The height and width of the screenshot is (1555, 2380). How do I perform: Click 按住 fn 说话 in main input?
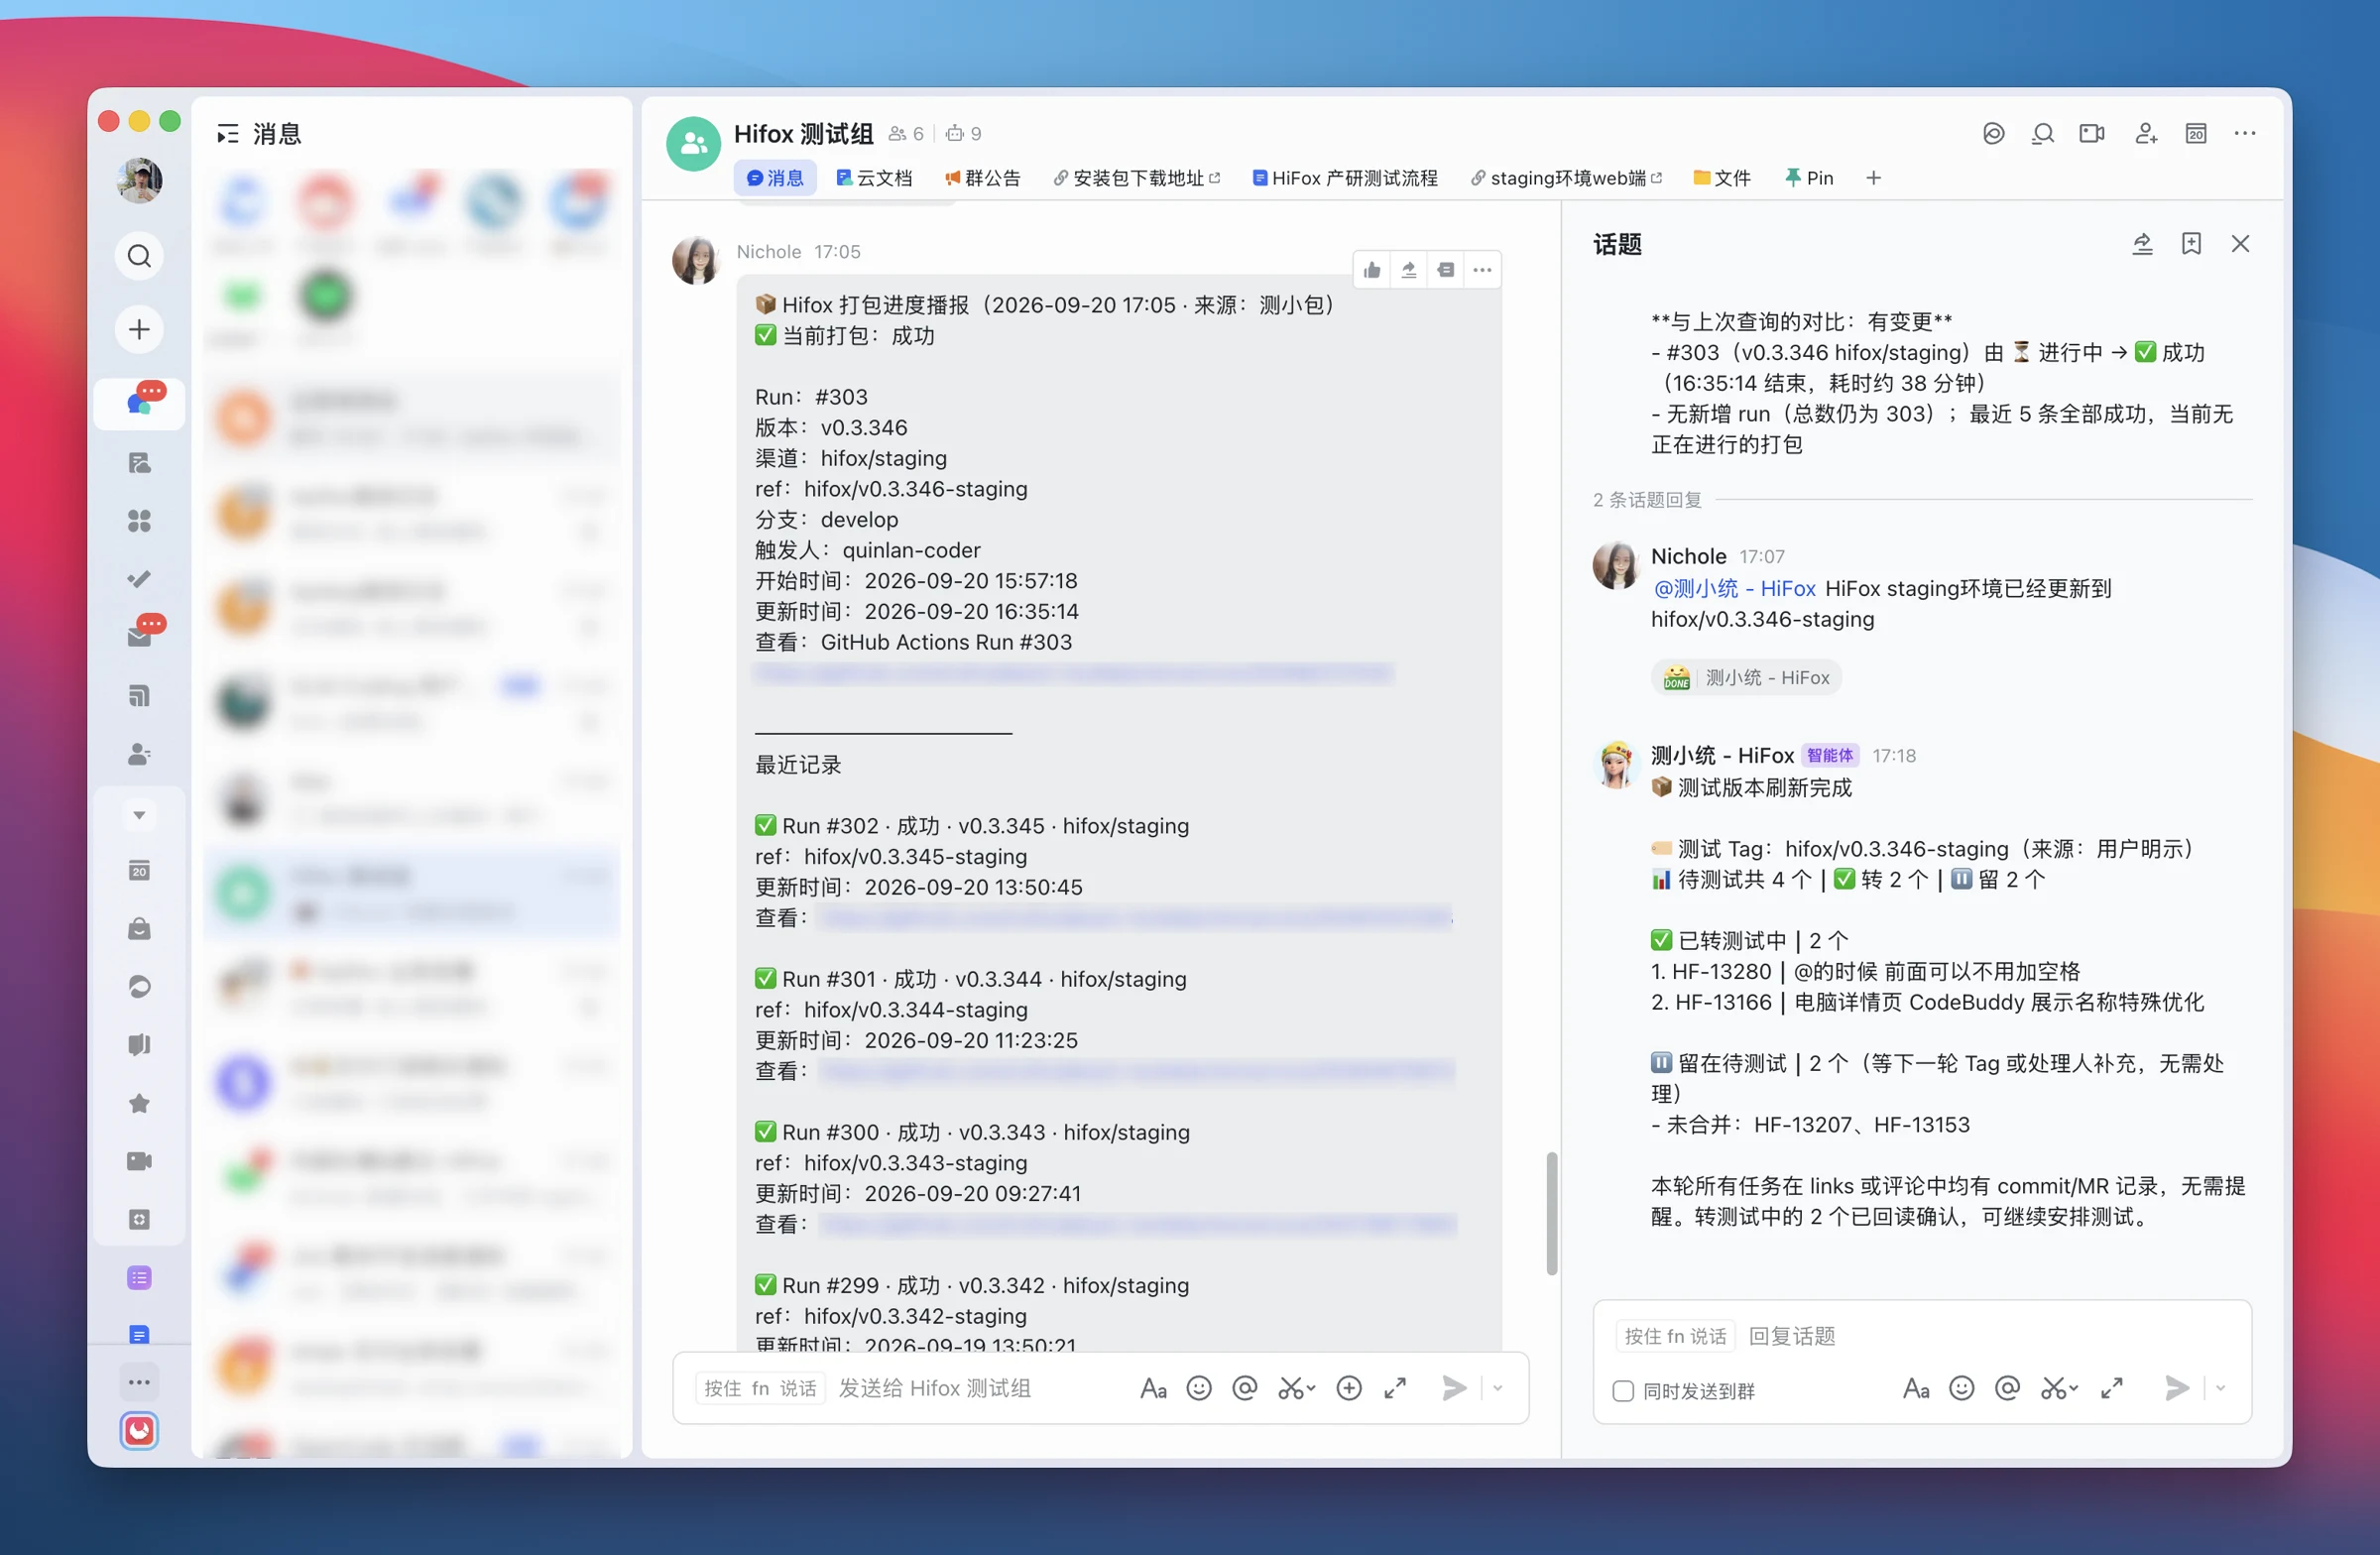[x=760, y=1388]
